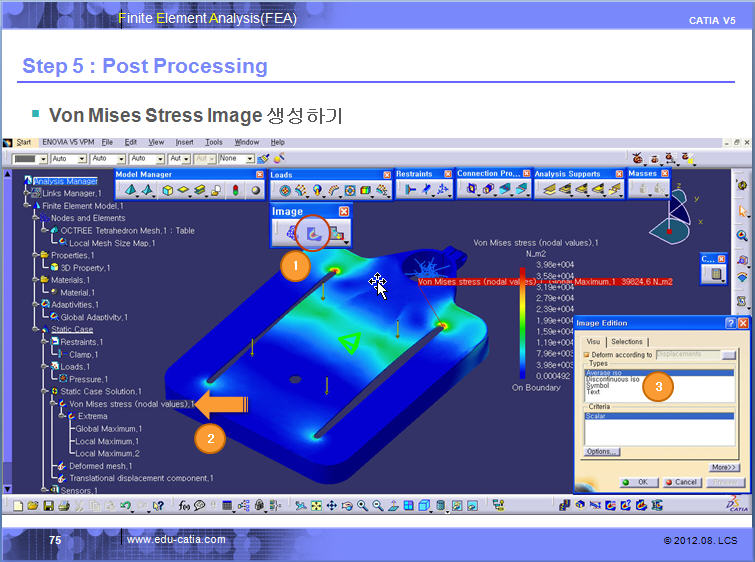This screenshot has width=755, height=562.
Task: Click the Options... button in Image Edition
Action: [x=601, y=451]
